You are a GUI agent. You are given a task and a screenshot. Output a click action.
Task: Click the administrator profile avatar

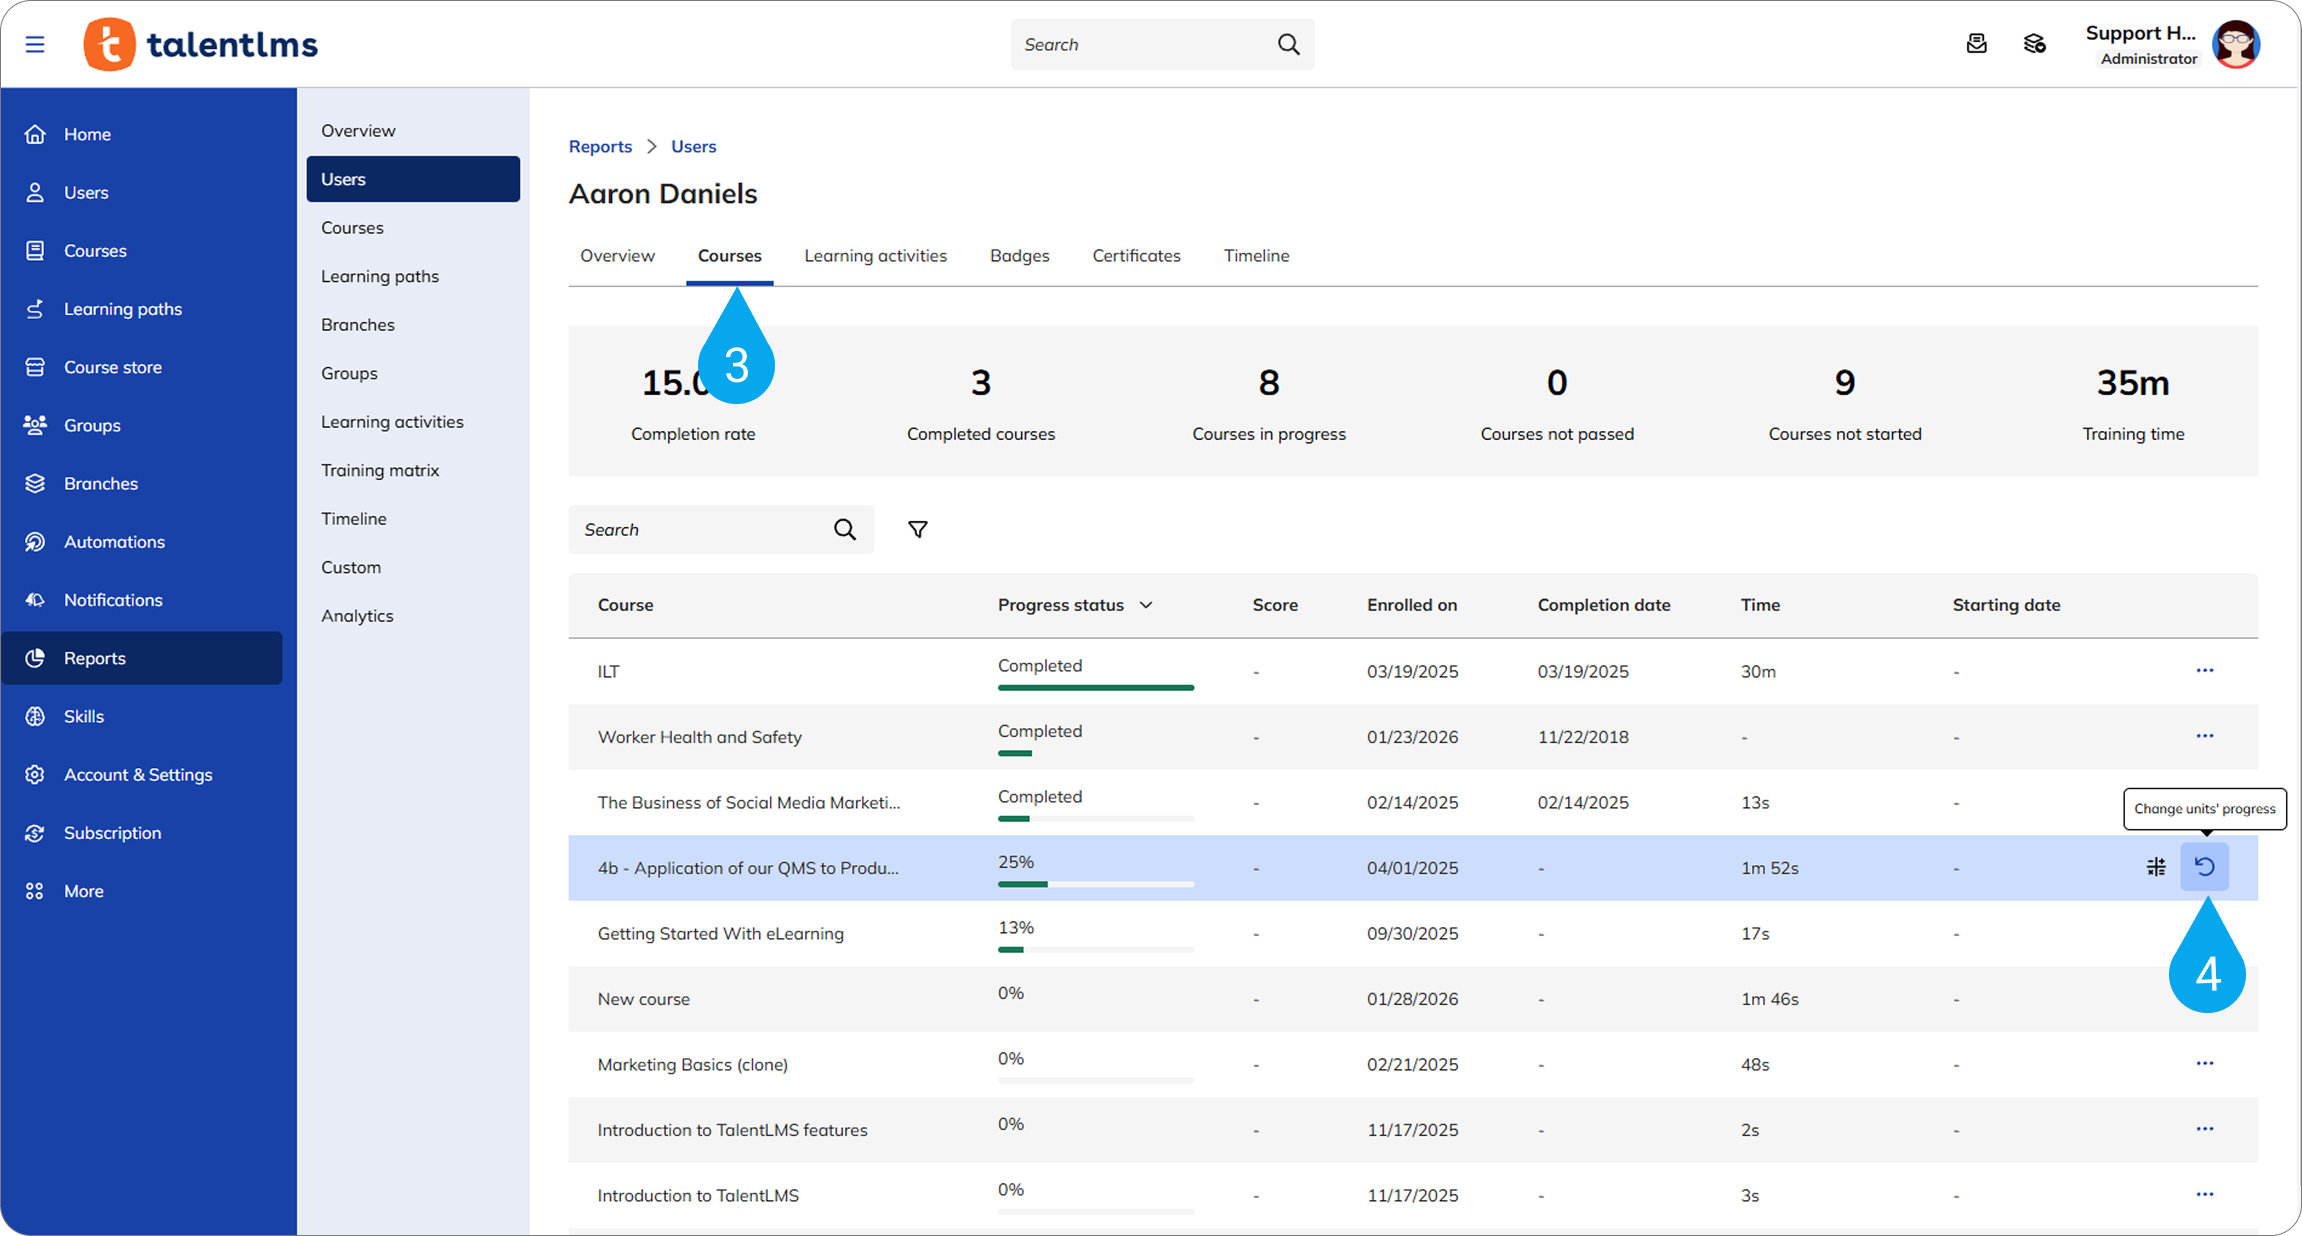(x=2236, y=44)
